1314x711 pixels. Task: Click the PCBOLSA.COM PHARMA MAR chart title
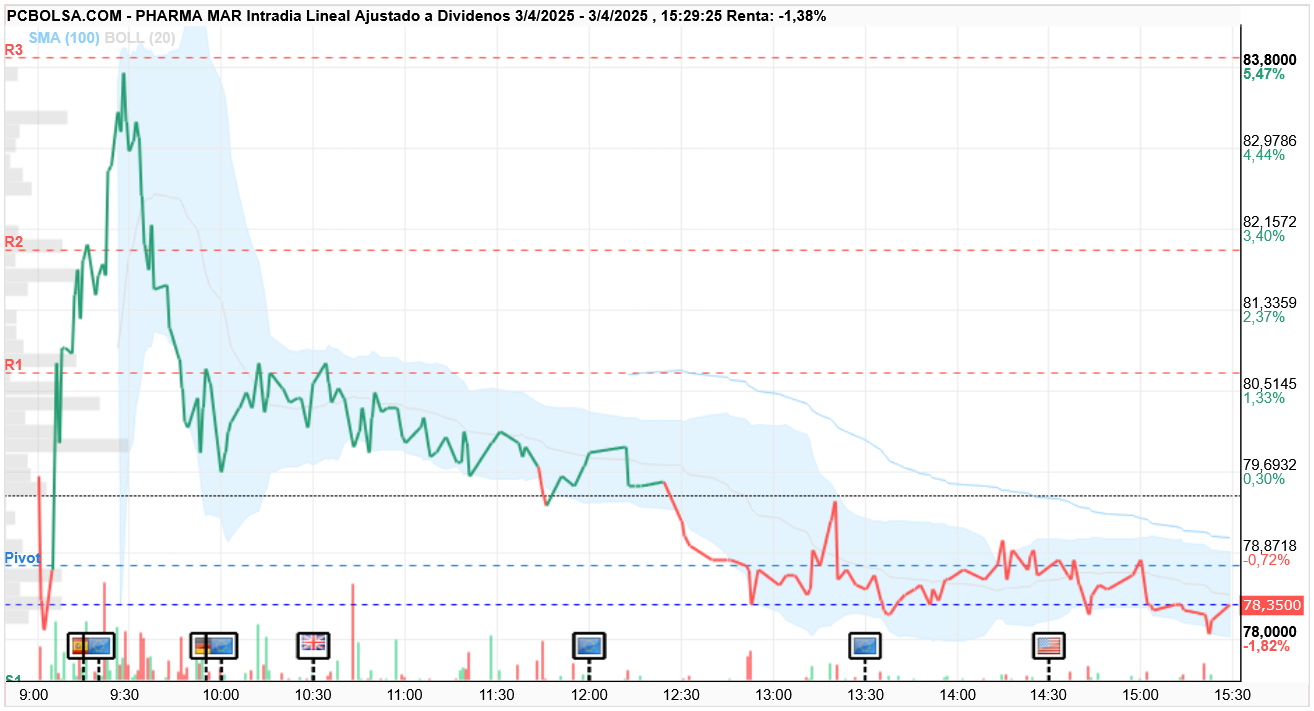(x=417, y=16)
